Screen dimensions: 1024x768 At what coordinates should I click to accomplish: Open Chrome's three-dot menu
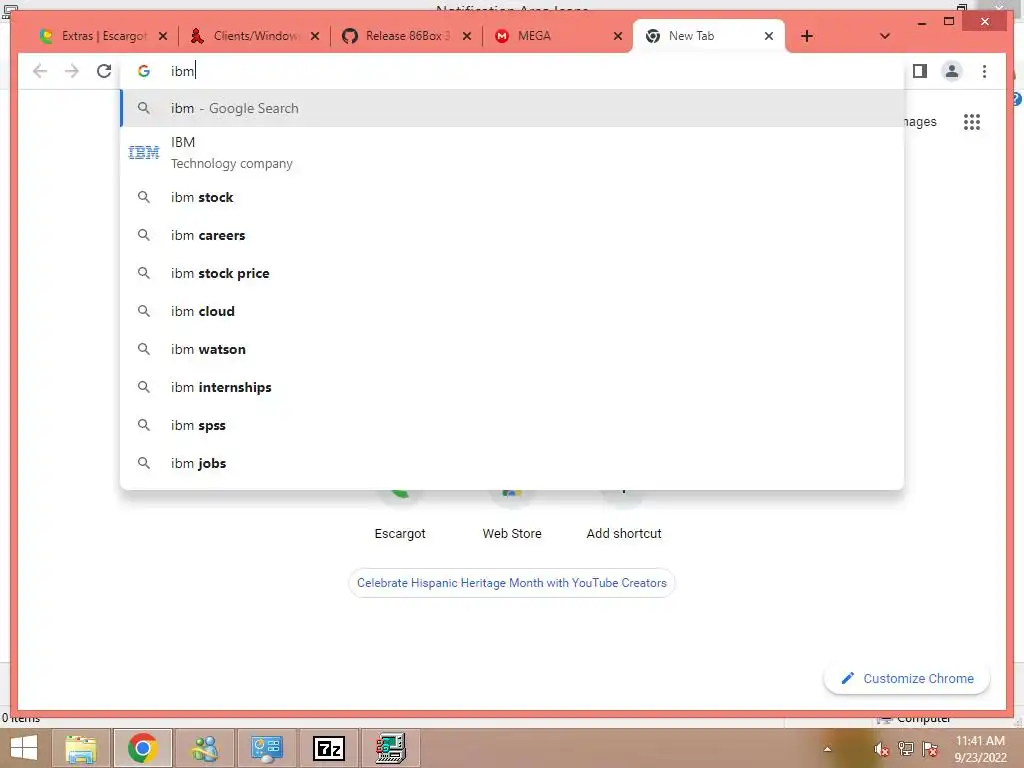984,71
